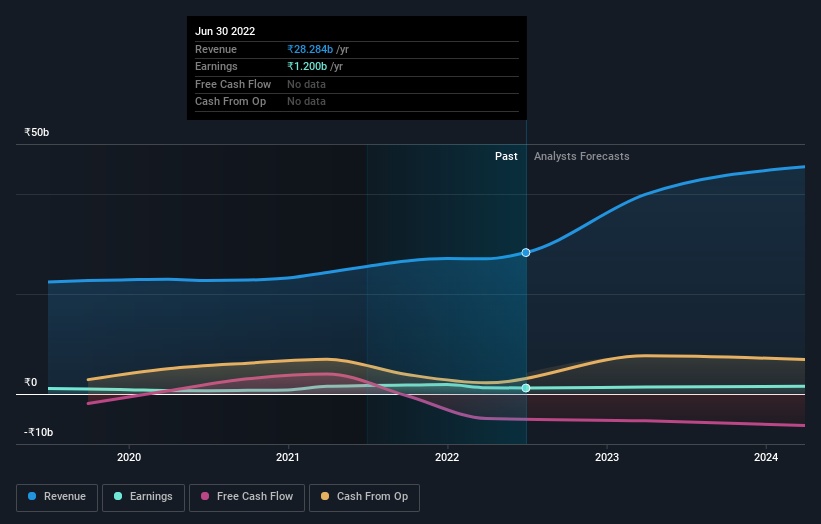Viewport: 821px width, 524px height.
Task: Click the Analysts Forecasts label
Action: pyautogui.click(x=581, y=156)
